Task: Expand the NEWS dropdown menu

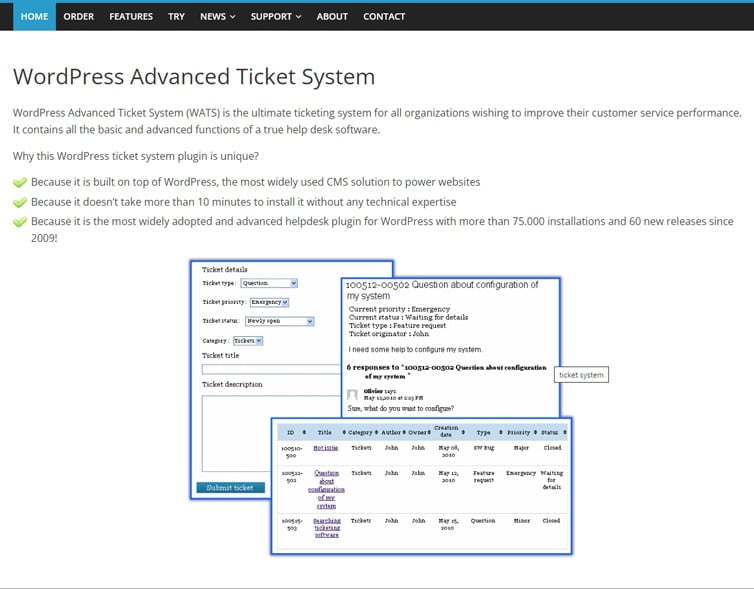Action: pyautogui.click(x=217, y=16)
